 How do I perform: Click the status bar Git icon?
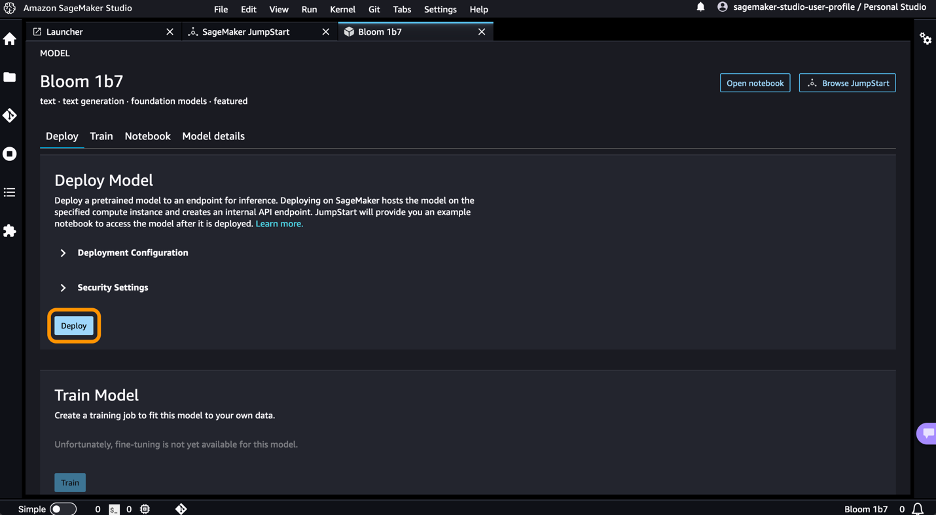click(181, 509)
